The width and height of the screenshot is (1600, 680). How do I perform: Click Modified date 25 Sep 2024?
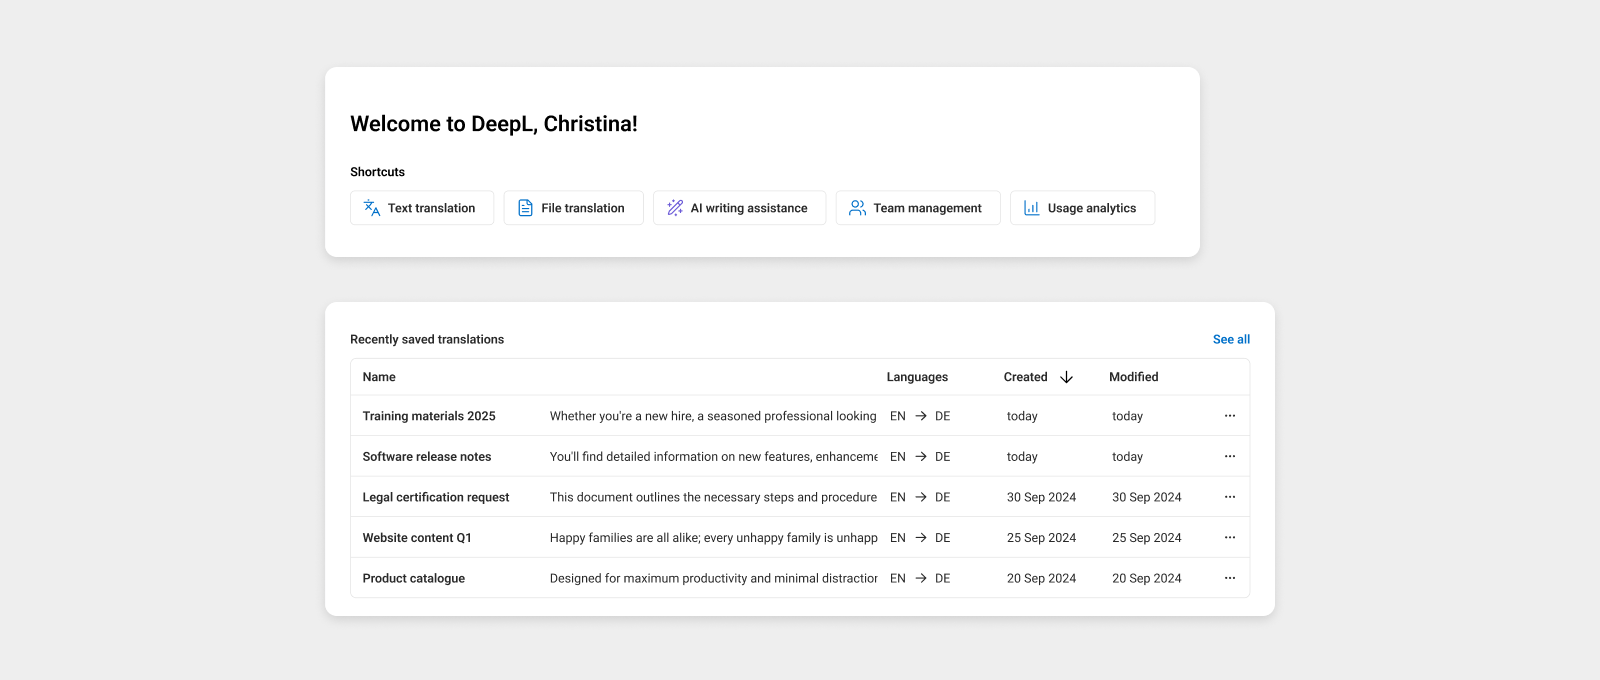pyautogui.click(x=1147, y=537)
